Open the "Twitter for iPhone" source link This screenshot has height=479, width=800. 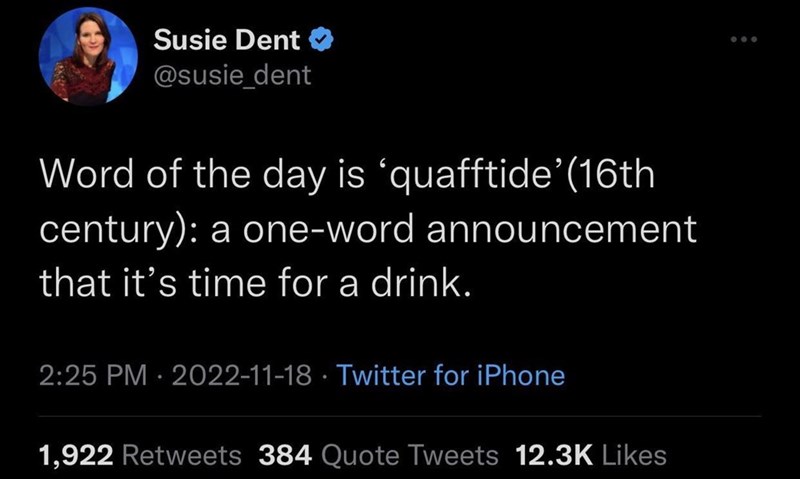coord(451,376)
